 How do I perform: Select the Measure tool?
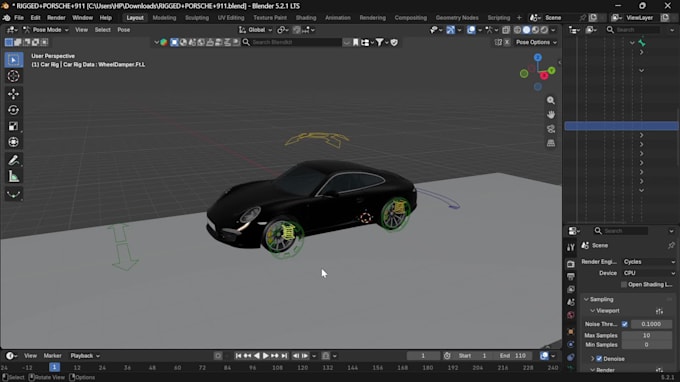pyautogui.click(x=13, y=176)
